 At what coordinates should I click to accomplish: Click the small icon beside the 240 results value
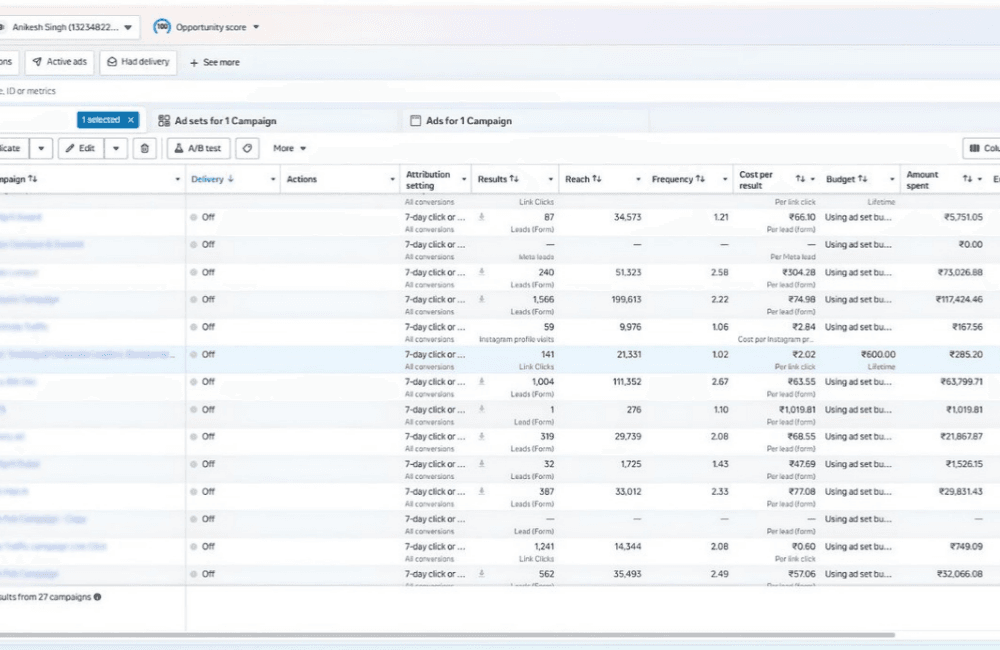tap(482, 272)
